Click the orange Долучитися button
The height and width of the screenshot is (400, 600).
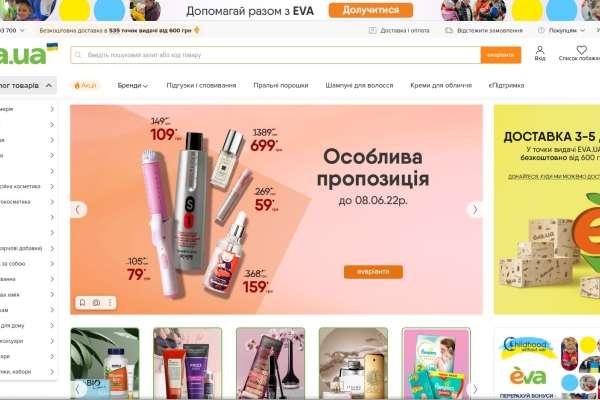pos(371,10)
